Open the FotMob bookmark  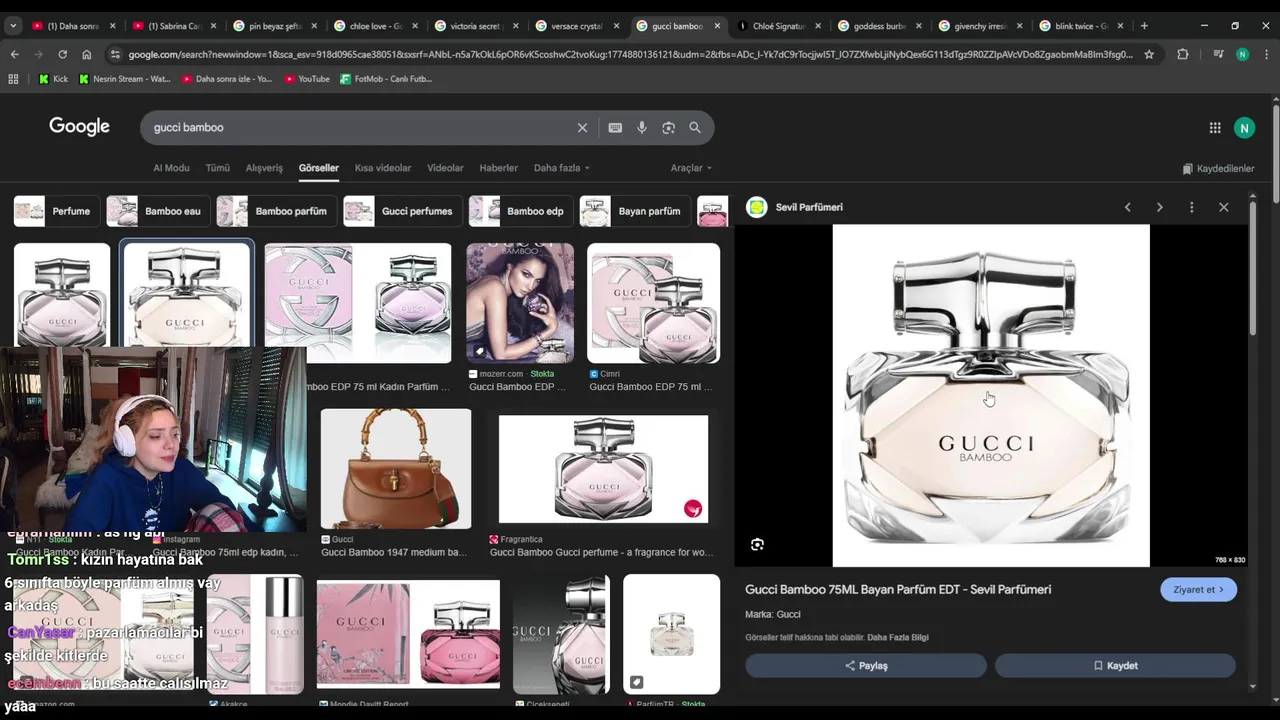coord(386,79)
